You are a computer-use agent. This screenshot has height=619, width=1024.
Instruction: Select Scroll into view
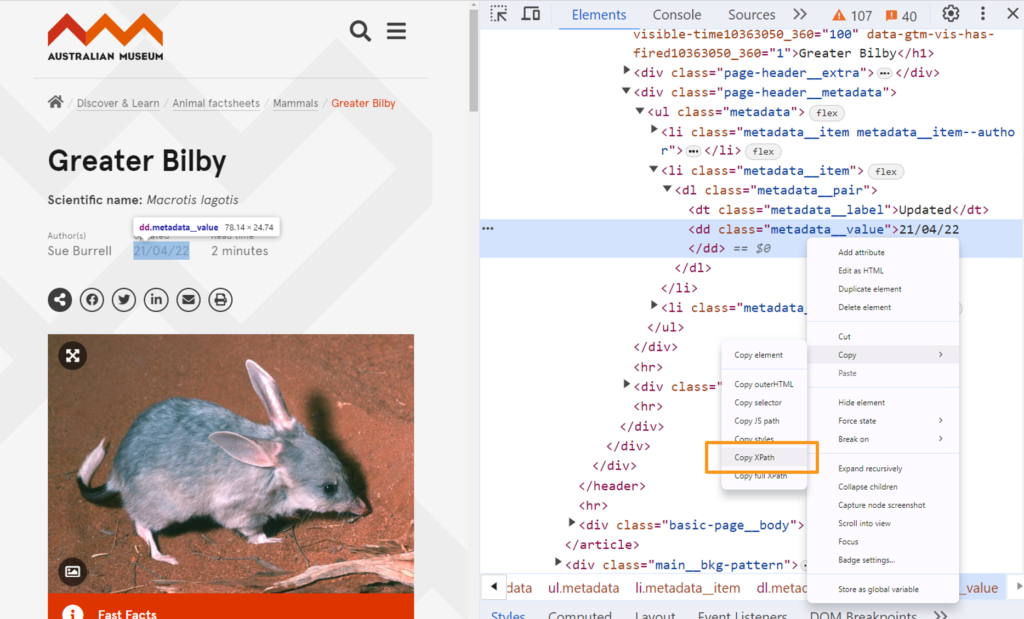864,524
